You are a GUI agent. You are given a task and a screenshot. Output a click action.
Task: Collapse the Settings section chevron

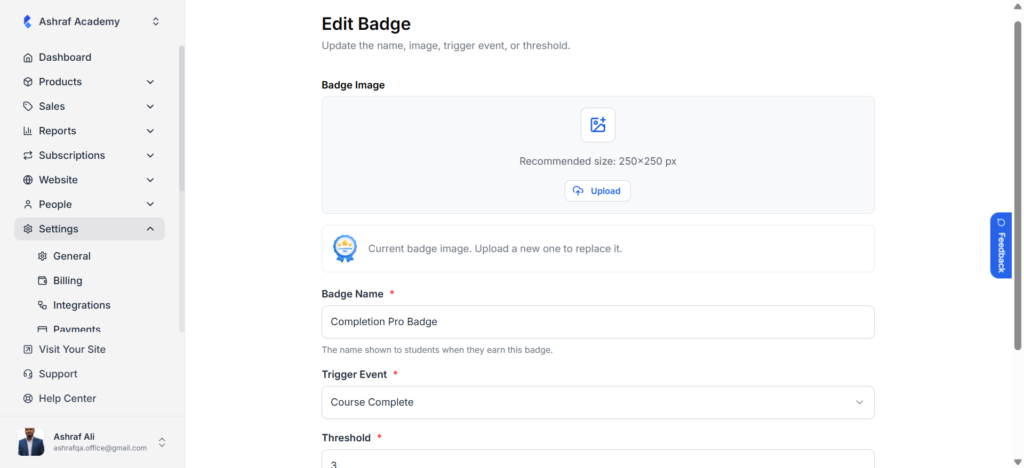(150, 229)
